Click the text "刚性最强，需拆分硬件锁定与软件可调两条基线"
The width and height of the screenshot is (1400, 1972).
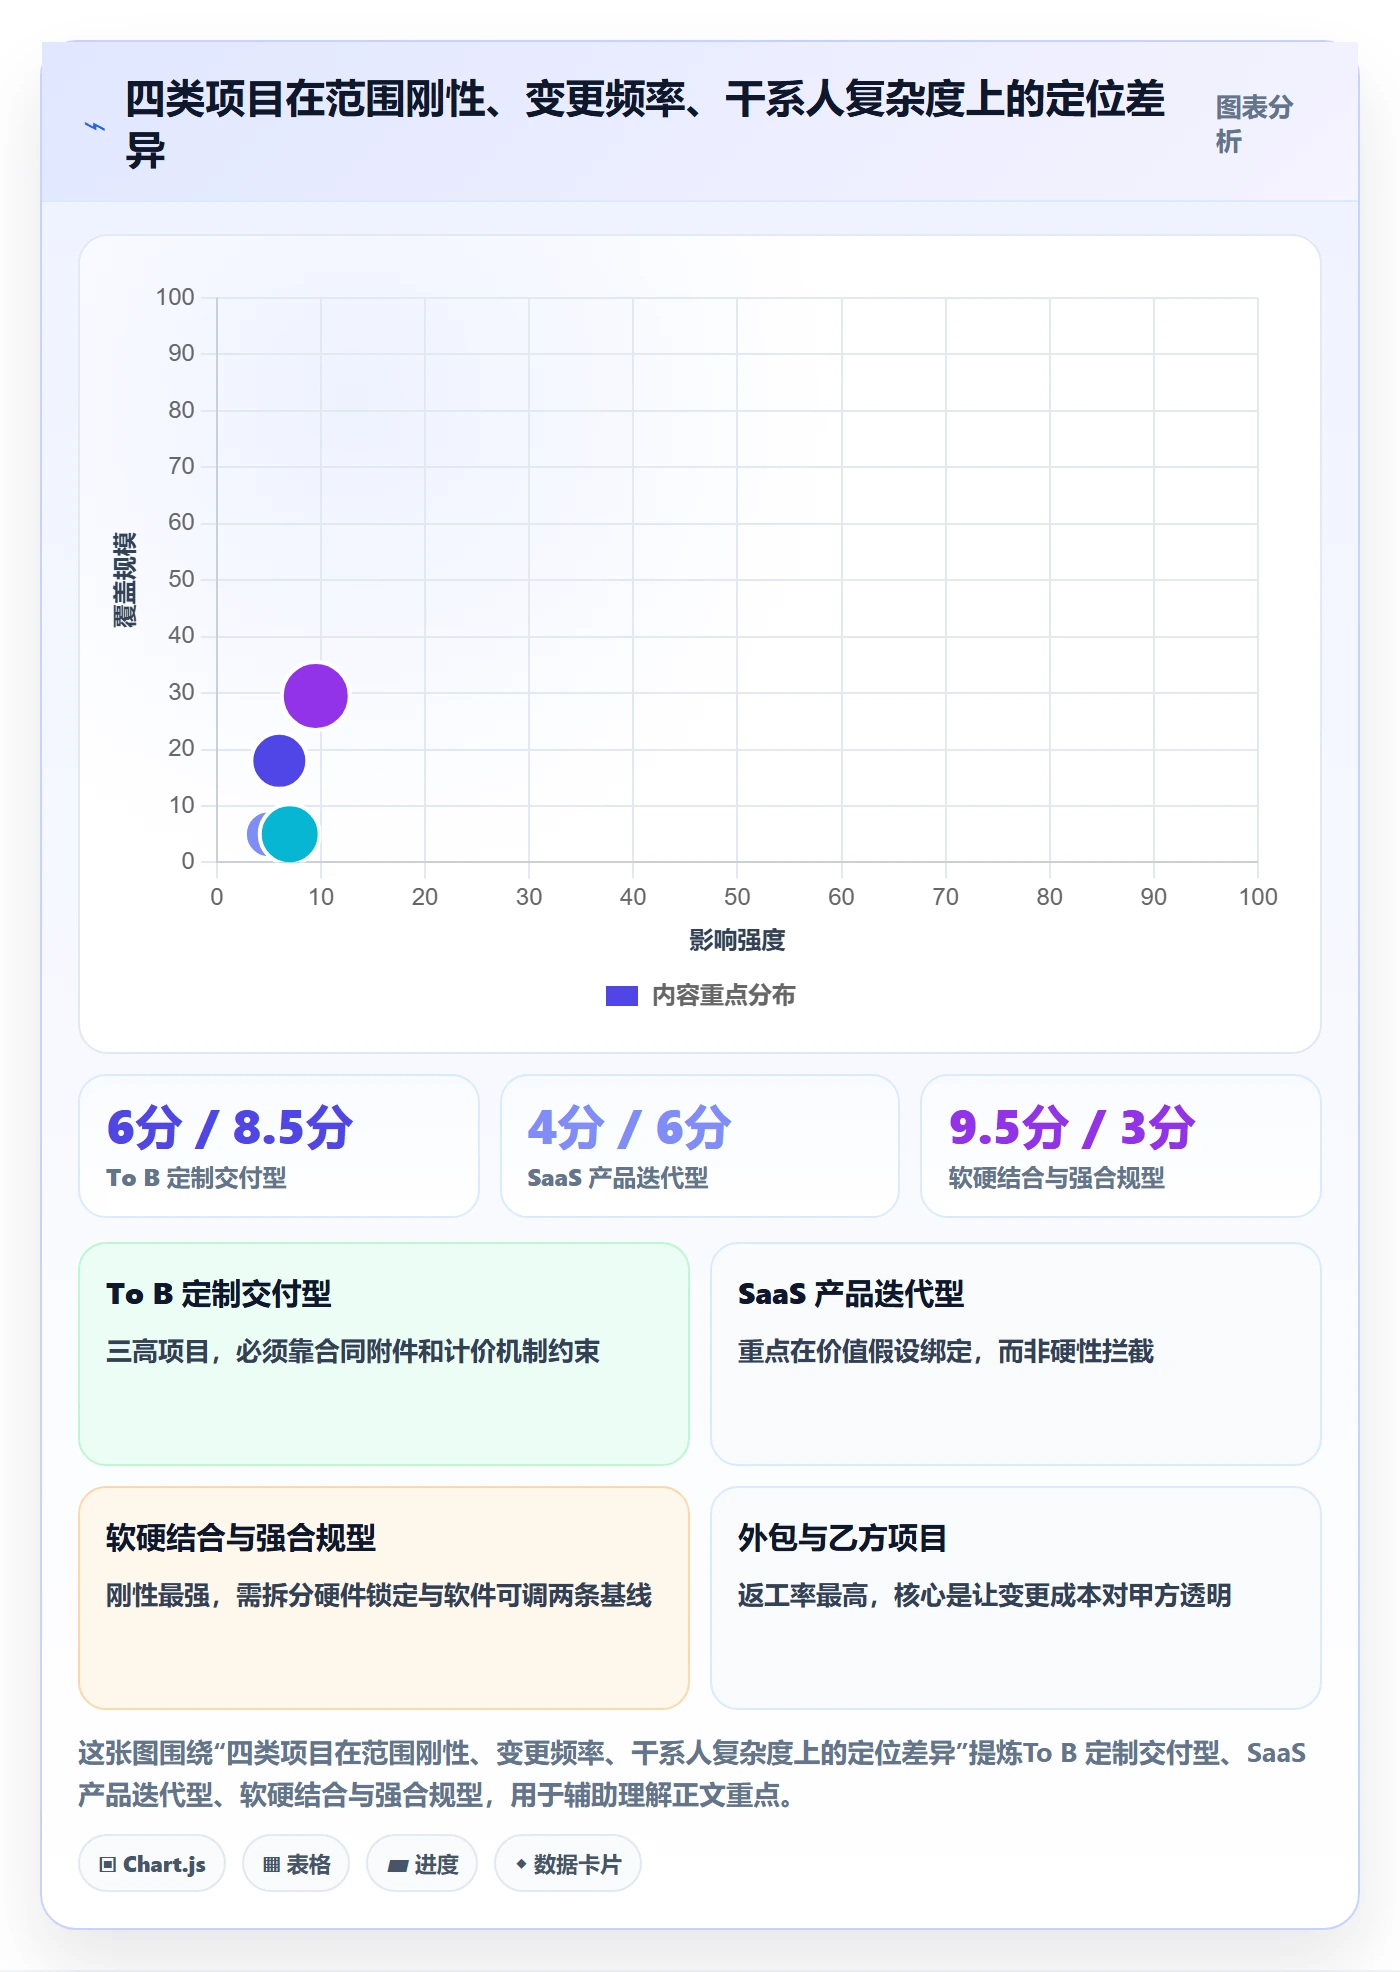tap(379, 1595)
